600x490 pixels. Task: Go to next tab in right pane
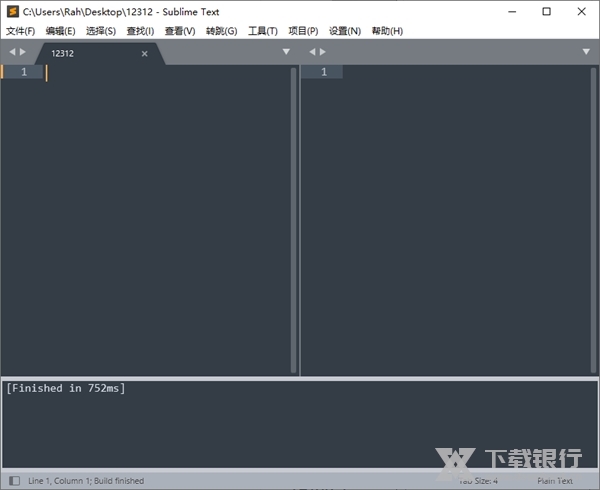[x=323, y=52]
